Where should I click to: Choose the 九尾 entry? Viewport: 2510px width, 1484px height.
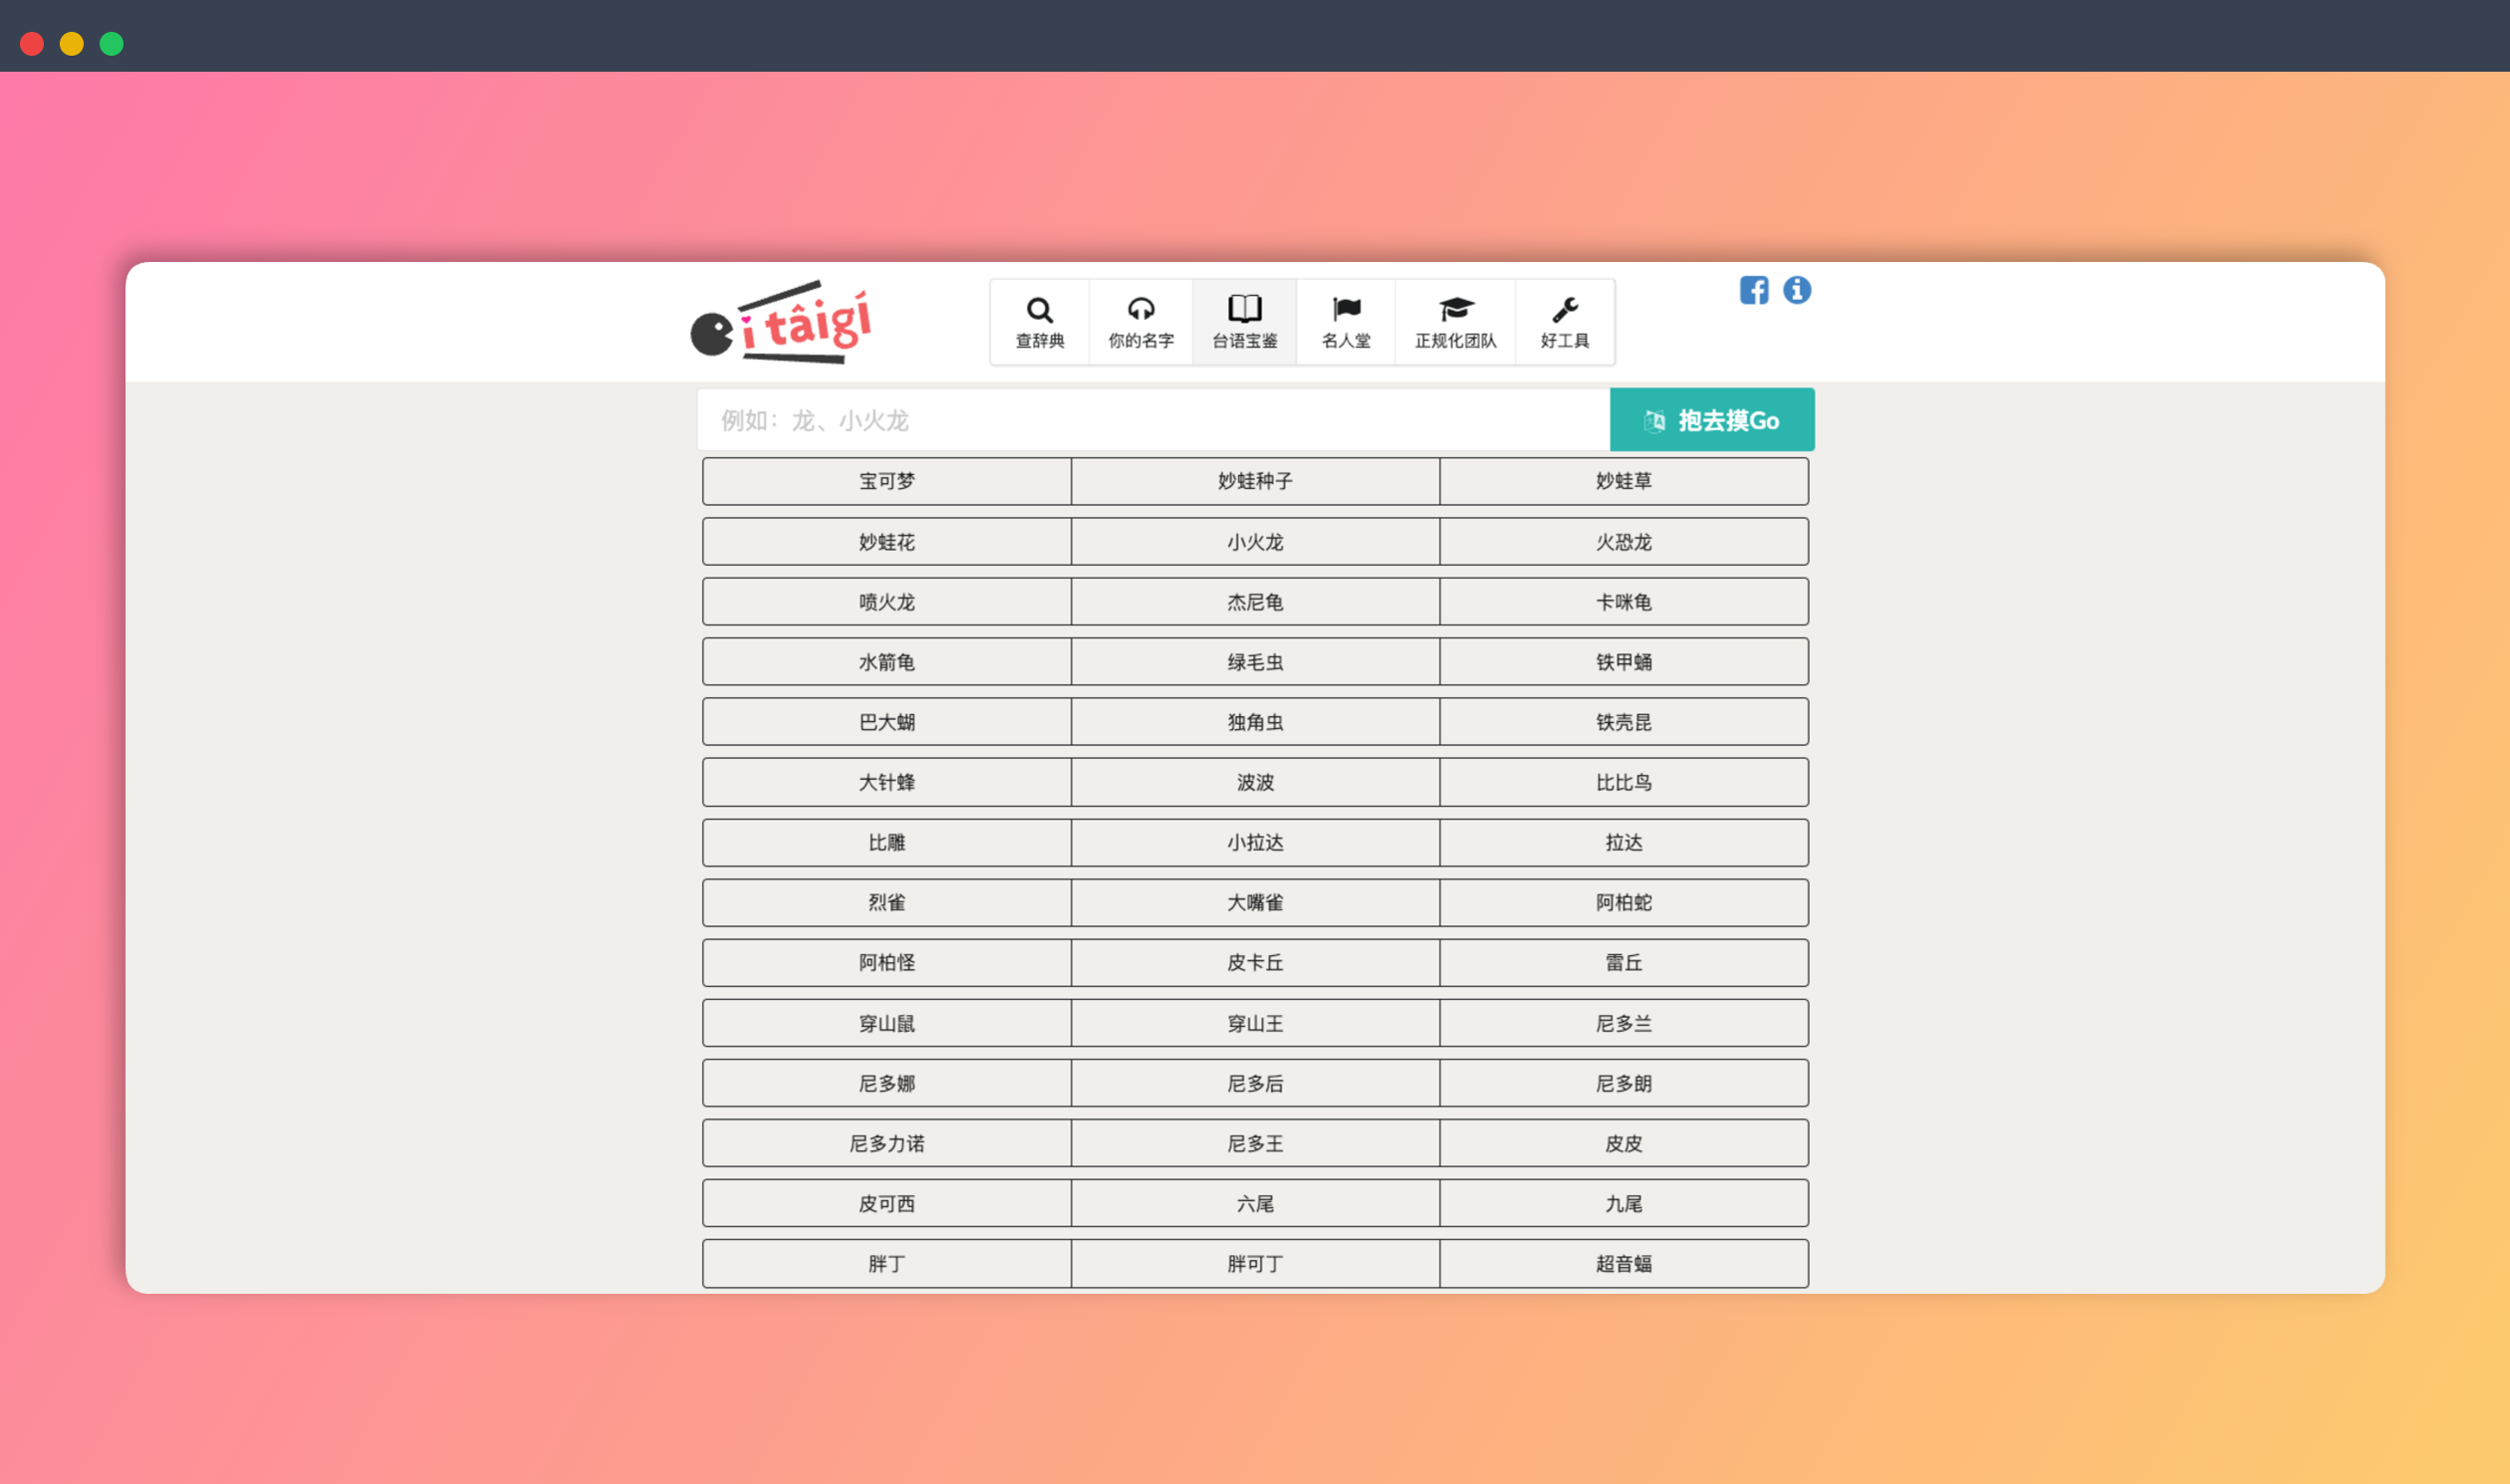click(x=1623, y=1204)
